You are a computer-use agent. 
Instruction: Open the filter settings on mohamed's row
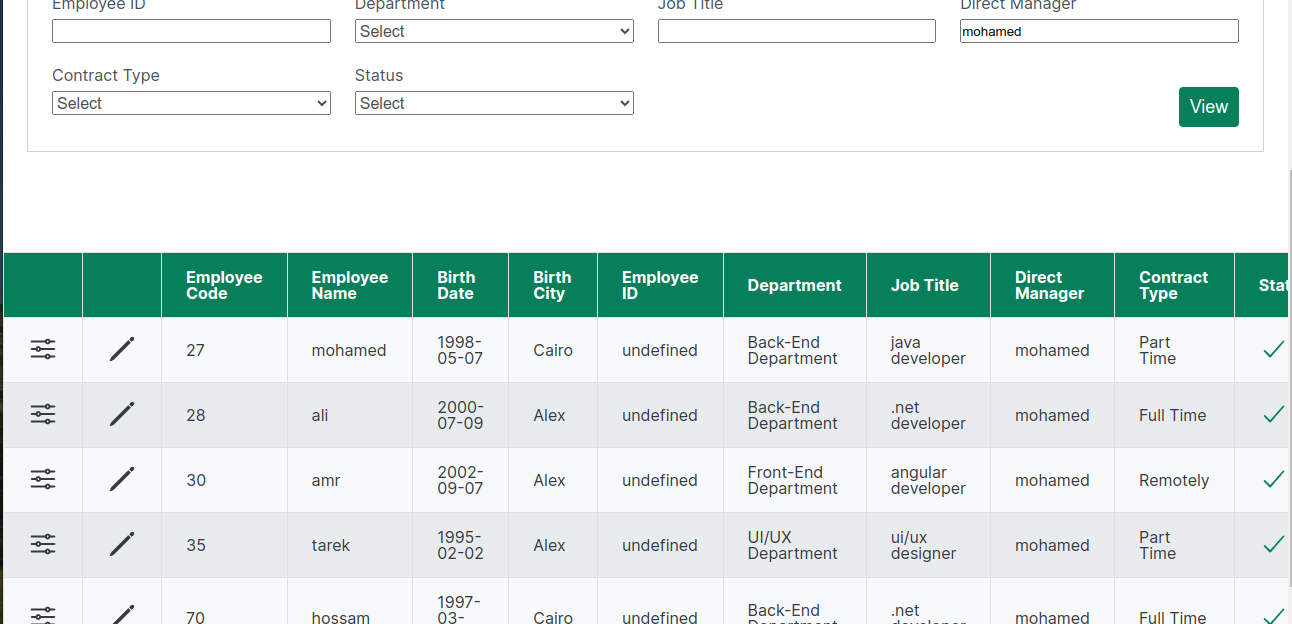tap(42, 349)
